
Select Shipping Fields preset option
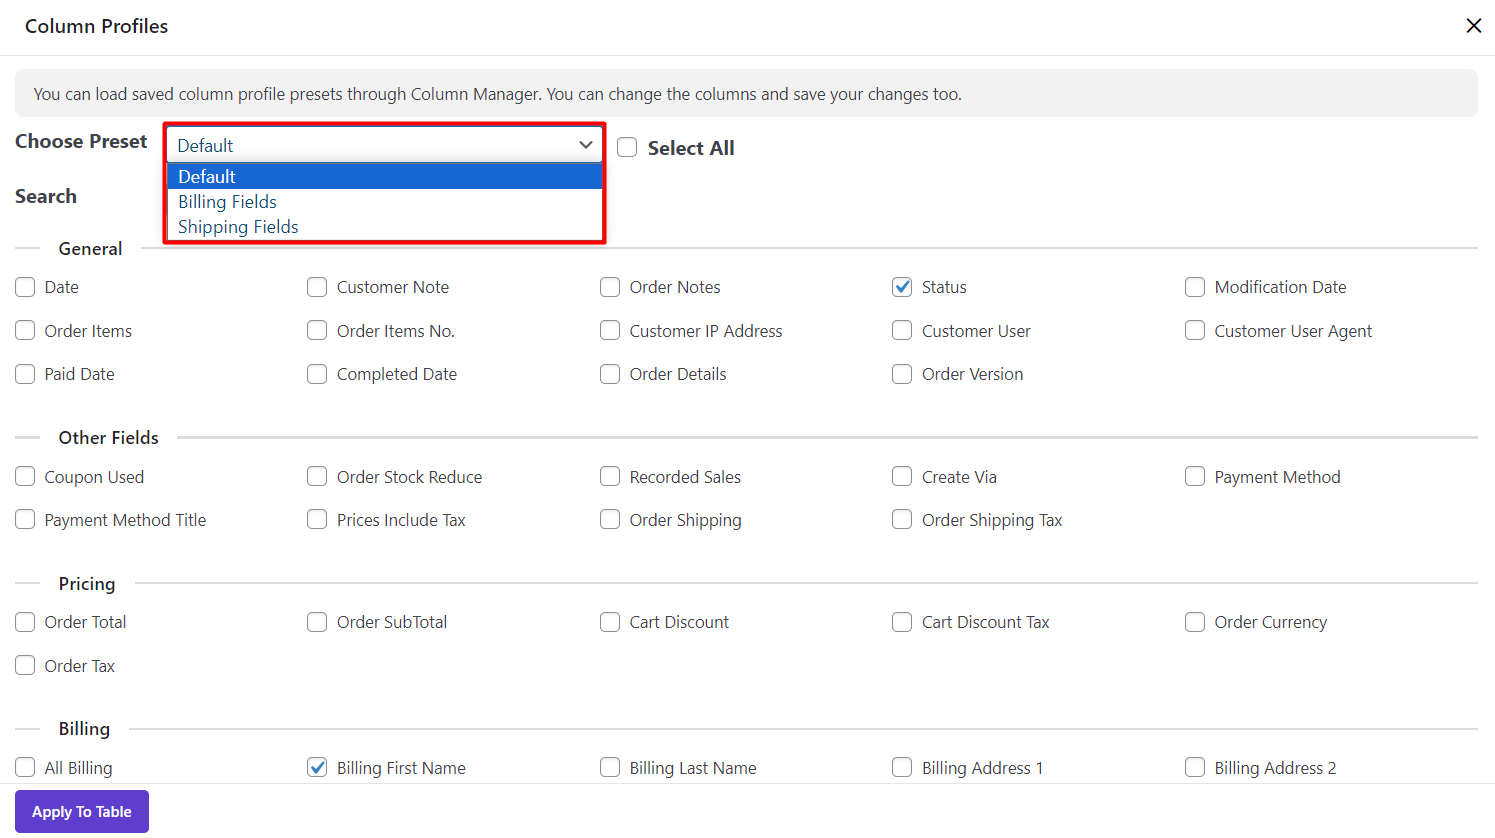pyautogui.click(x=238, y=227)
